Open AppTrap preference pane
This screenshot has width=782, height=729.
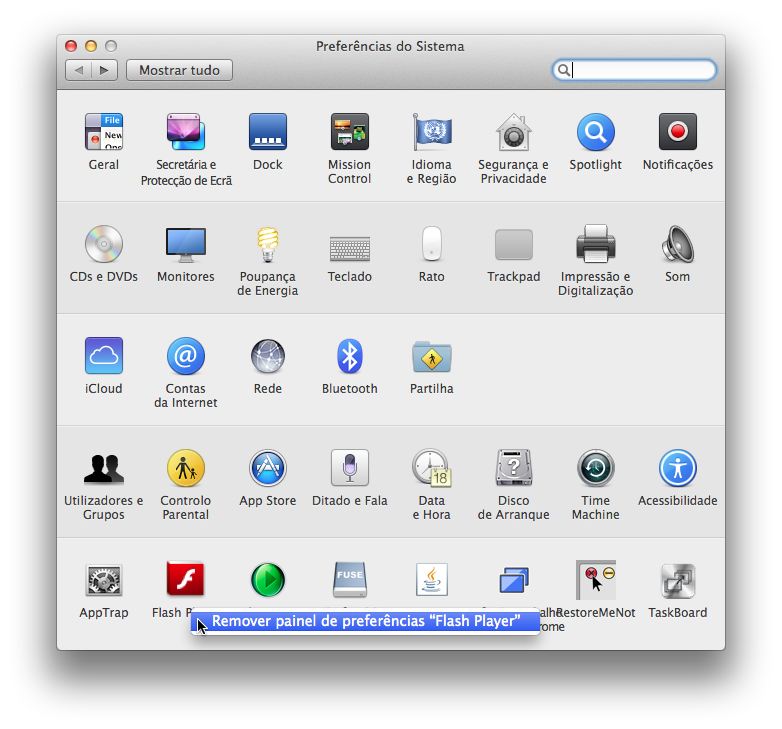point(103,580)
